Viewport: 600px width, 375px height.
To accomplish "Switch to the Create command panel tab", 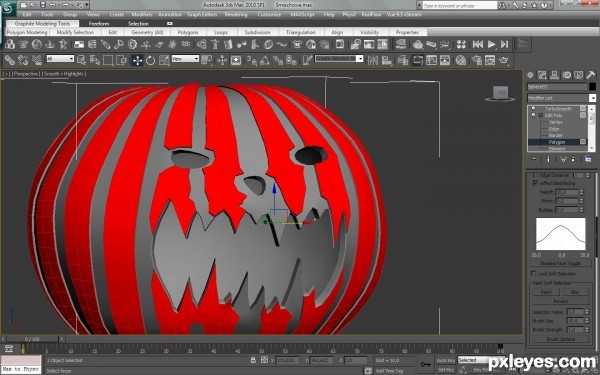I will pyautogui.click(x=530, y=75).
